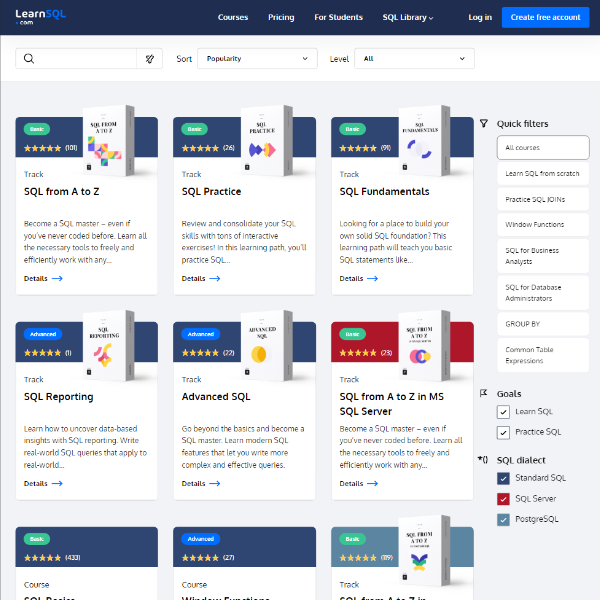Click Basic badge on SQL from A to Z

(x=37, y=129)
